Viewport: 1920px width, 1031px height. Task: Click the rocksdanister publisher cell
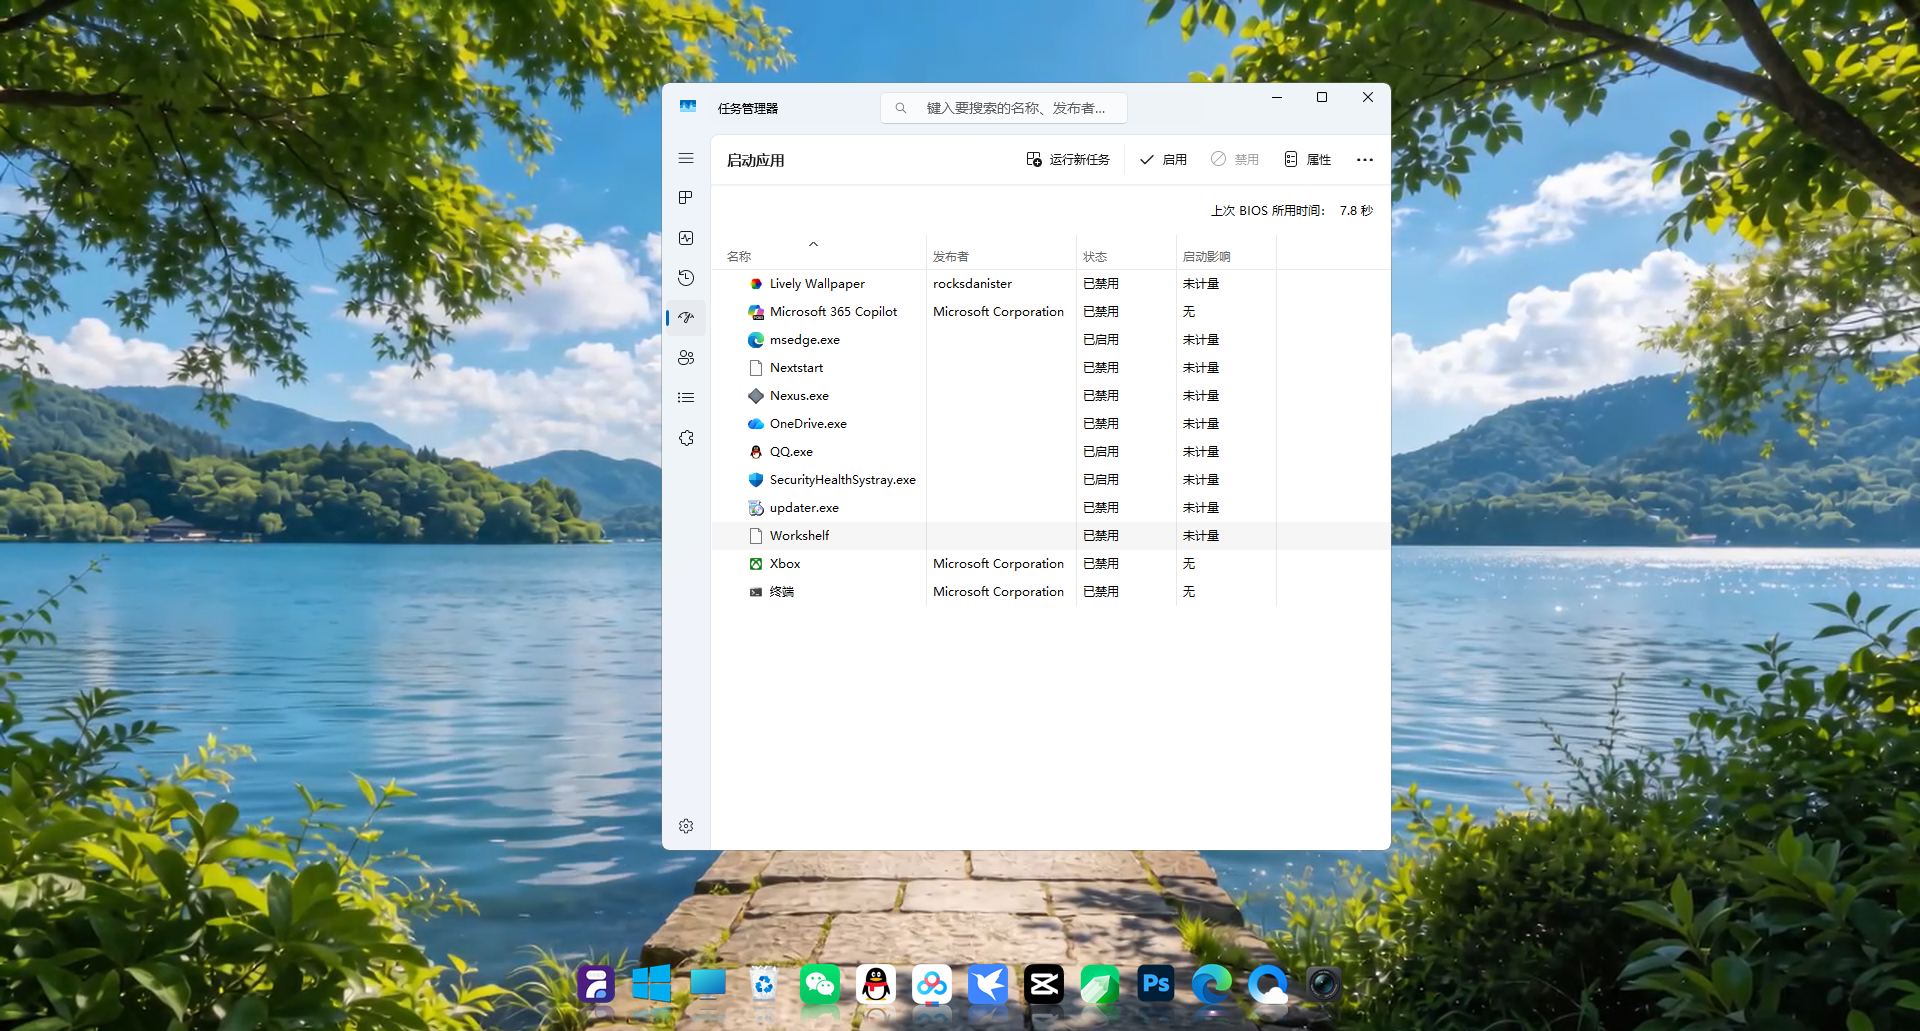click(x=972, y=284)
